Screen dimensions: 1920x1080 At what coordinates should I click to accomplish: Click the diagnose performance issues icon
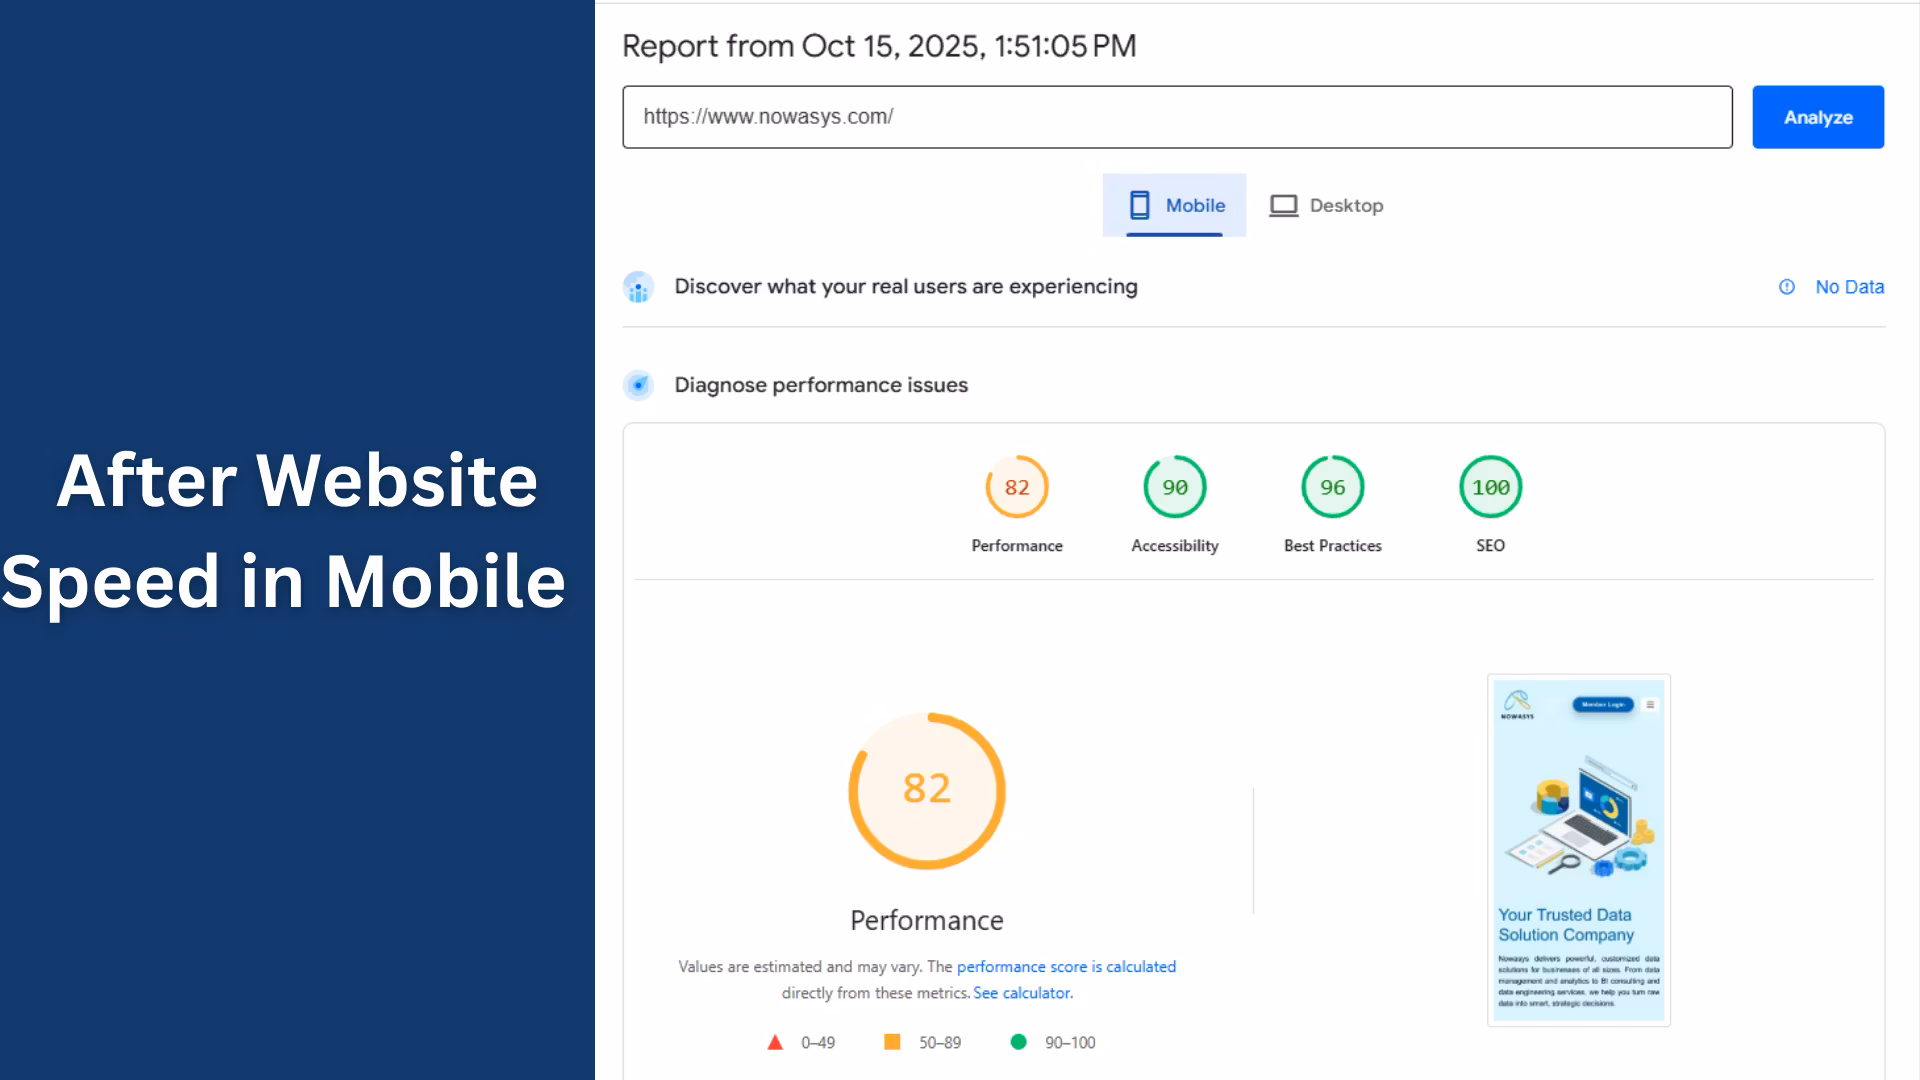(x=638, y=385)
